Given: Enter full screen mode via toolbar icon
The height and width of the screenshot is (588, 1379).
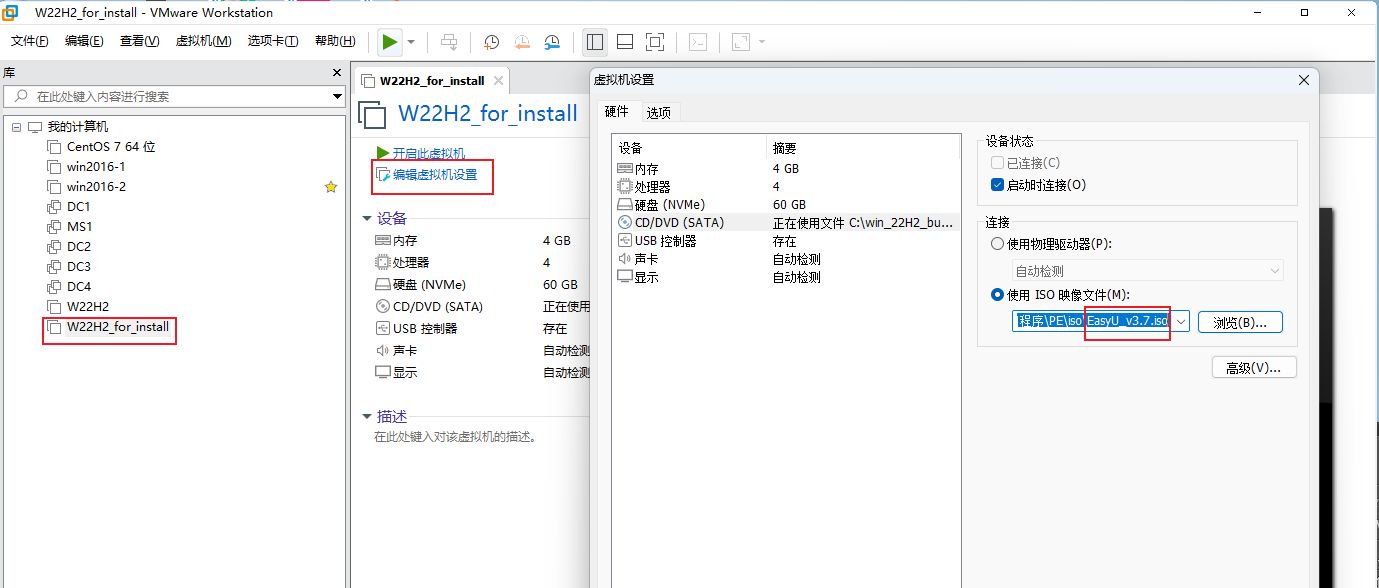Looking at the screenshot, I should (655, 42).
